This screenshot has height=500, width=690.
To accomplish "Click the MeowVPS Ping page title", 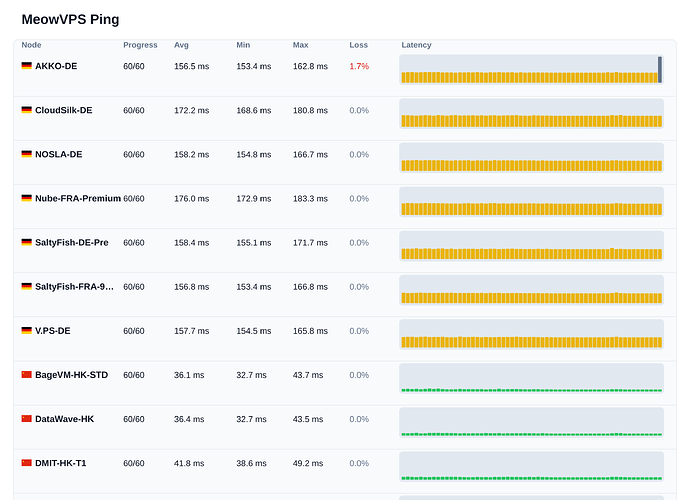I will (x=70, y=19).
